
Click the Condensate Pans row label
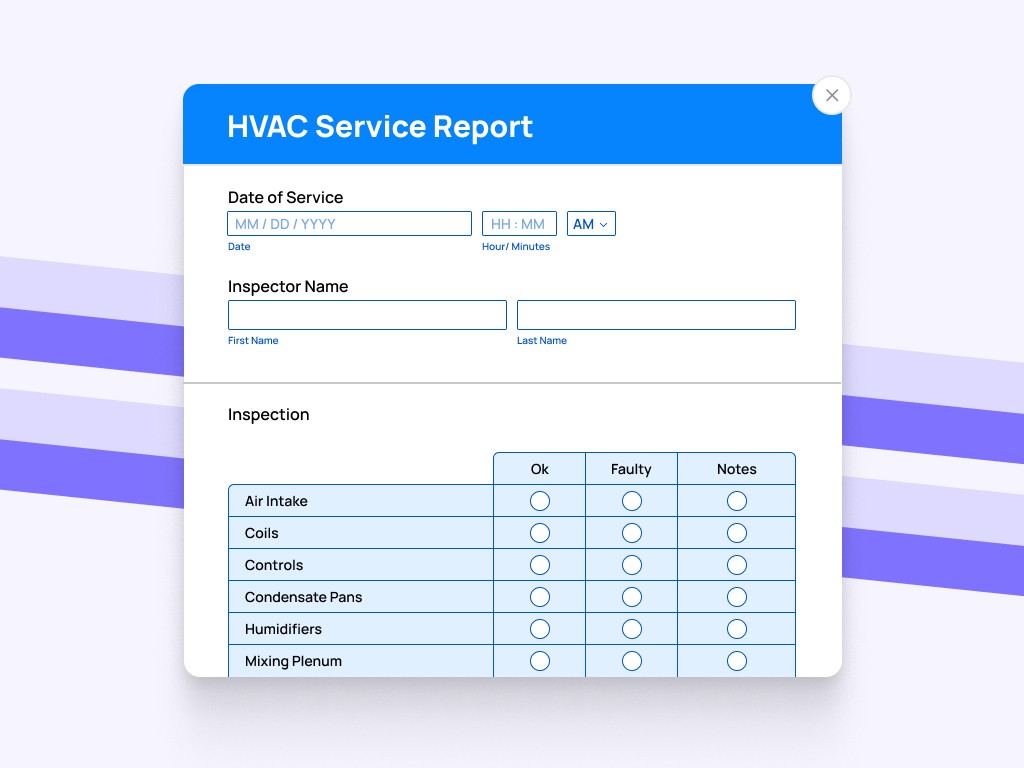pyautogui.click(x=303, y=597)
